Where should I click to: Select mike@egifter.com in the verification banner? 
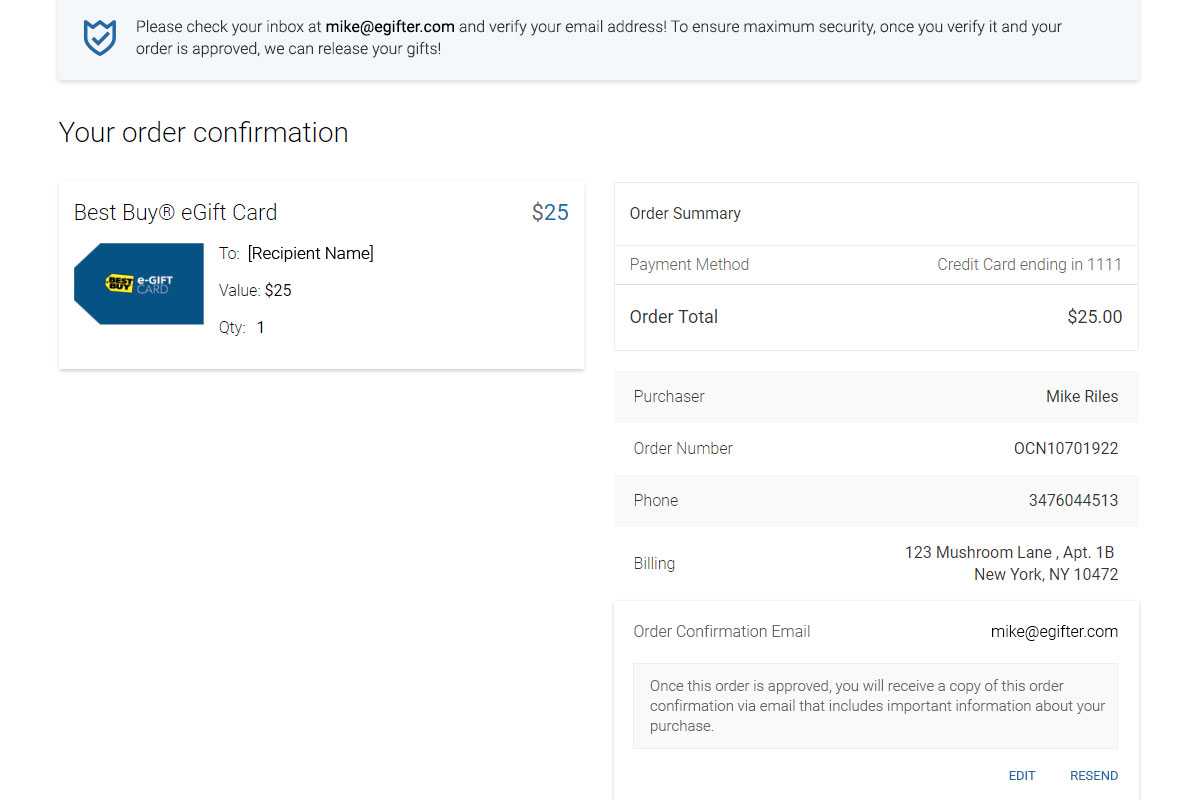pos(390,27)
